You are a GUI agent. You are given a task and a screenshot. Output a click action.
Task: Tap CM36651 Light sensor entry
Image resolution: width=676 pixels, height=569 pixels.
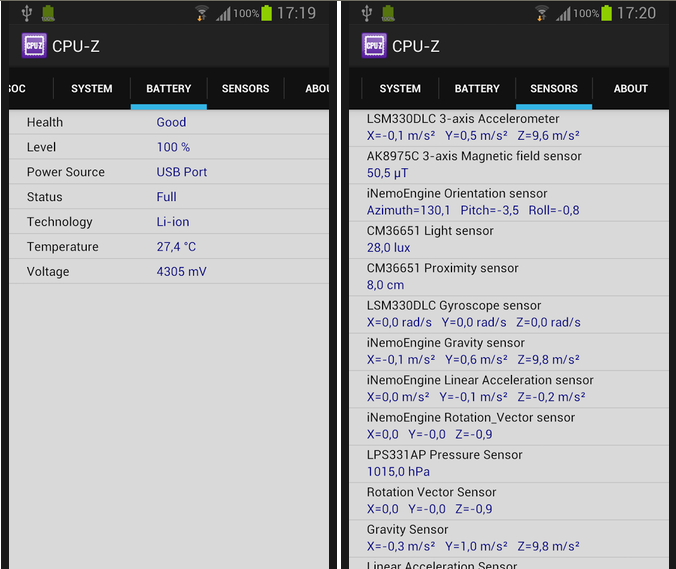(x=509, y=240)
